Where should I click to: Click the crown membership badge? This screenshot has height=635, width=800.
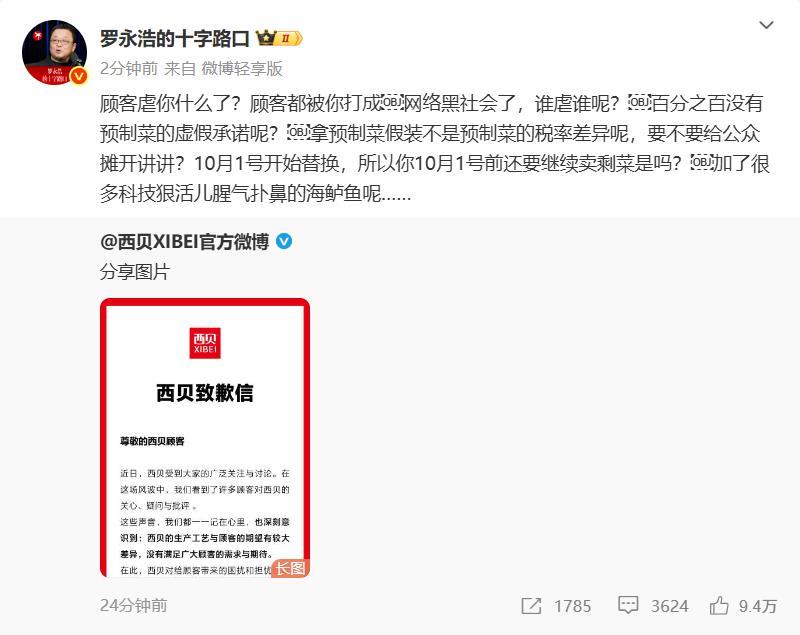coord(279,38)
